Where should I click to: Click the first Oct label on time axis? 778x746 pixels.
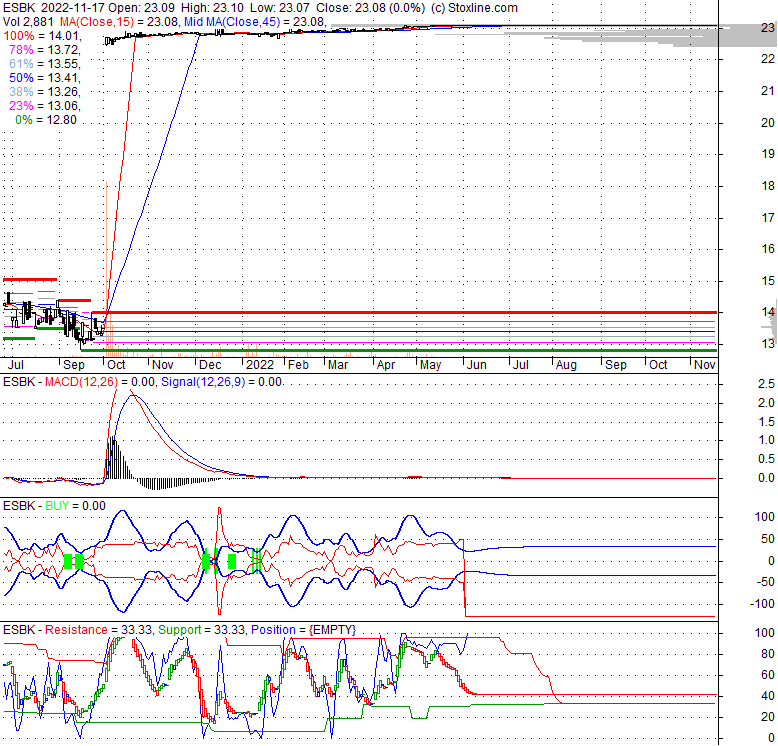click(x=116, y=365)
